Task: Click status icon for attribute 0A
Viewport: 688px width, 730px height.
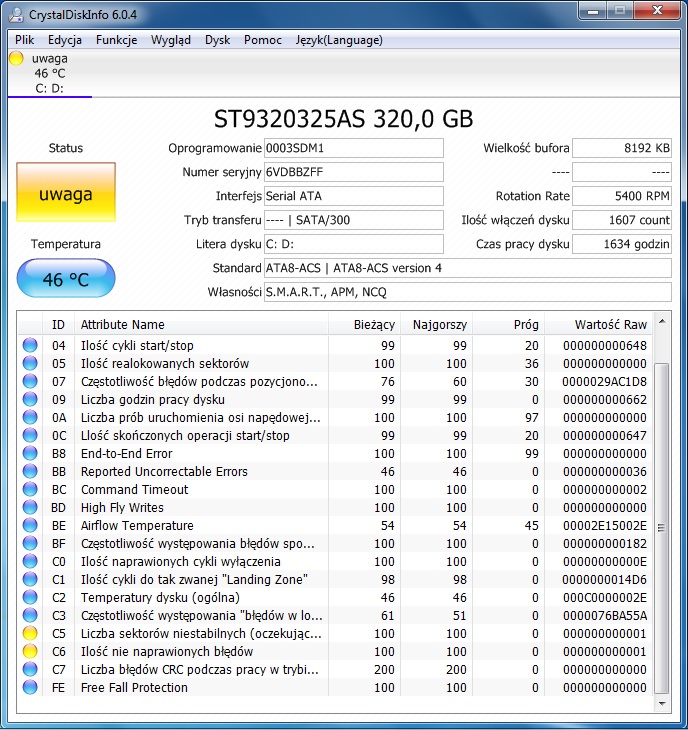Action: click(30, 417)
